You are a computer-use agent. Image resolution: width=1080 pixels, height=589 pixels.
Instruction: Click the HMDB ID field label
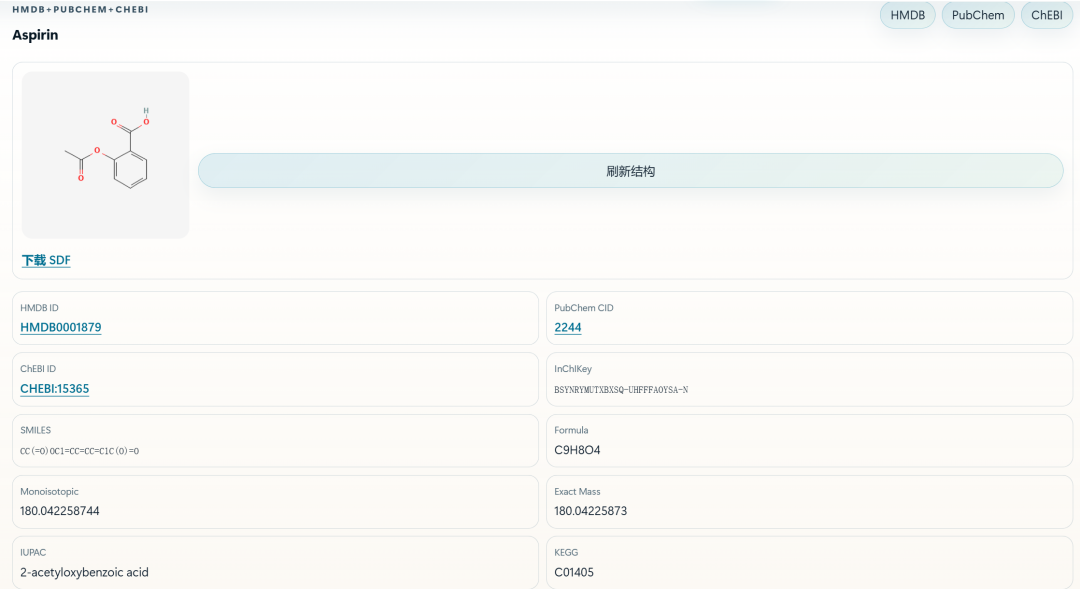39,308
